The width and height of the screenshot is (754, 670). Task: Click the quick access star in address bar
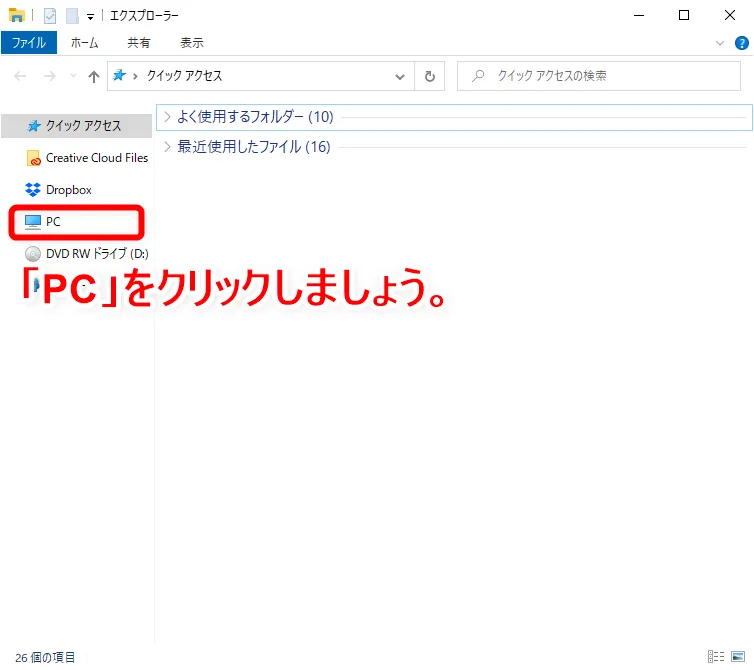click(x=119, y=75)
